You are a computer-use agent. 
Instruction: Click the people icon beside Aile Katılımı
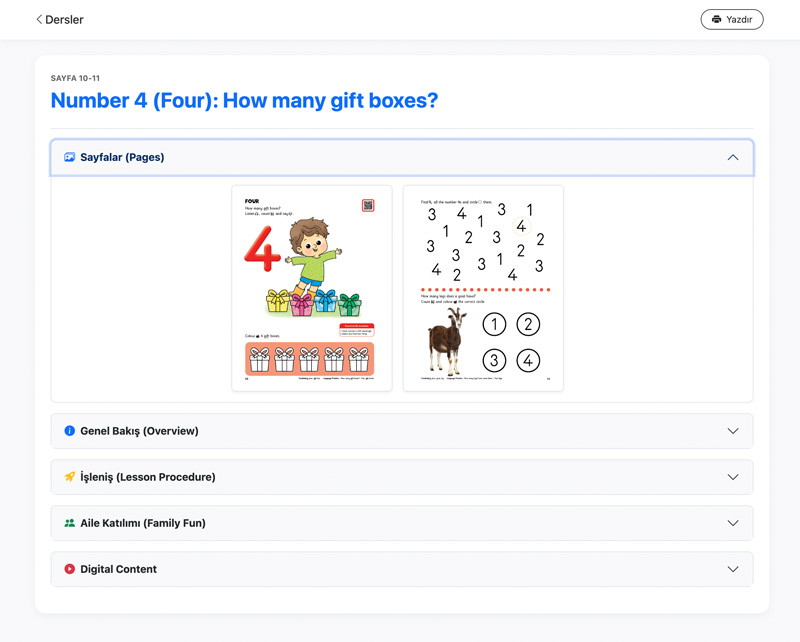click(x=69, y=523)
